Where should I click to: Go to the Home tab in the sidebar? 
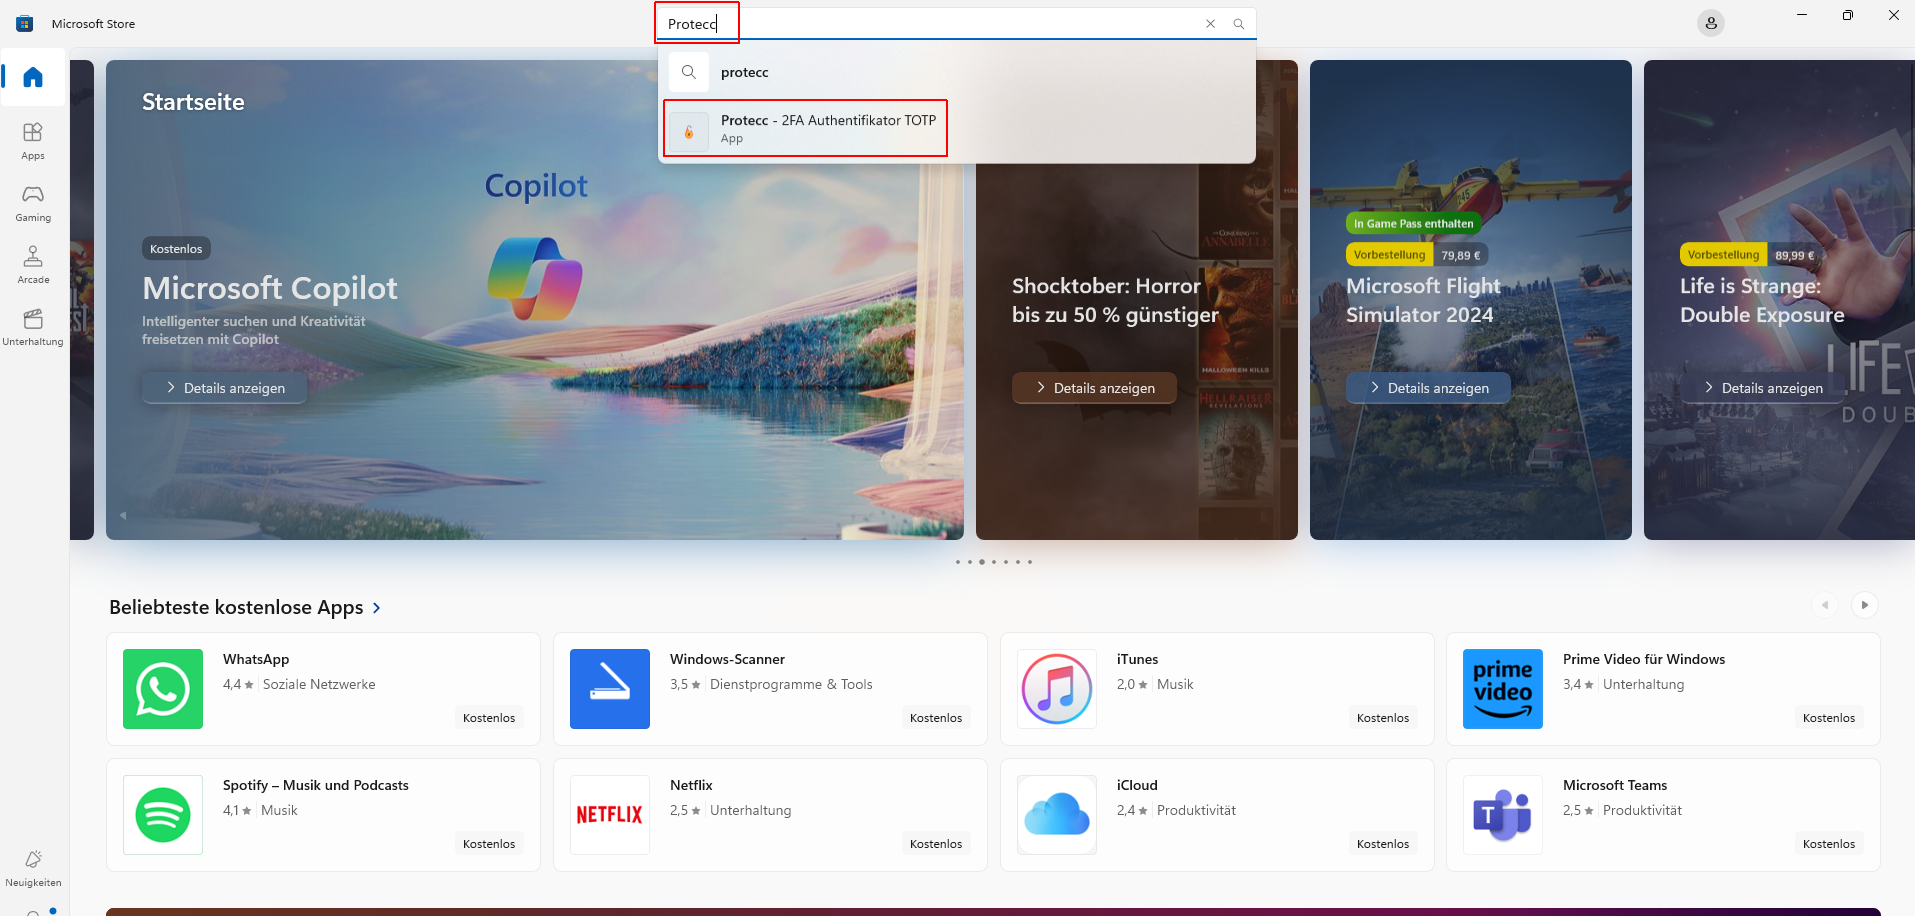[x=33, y=77]
